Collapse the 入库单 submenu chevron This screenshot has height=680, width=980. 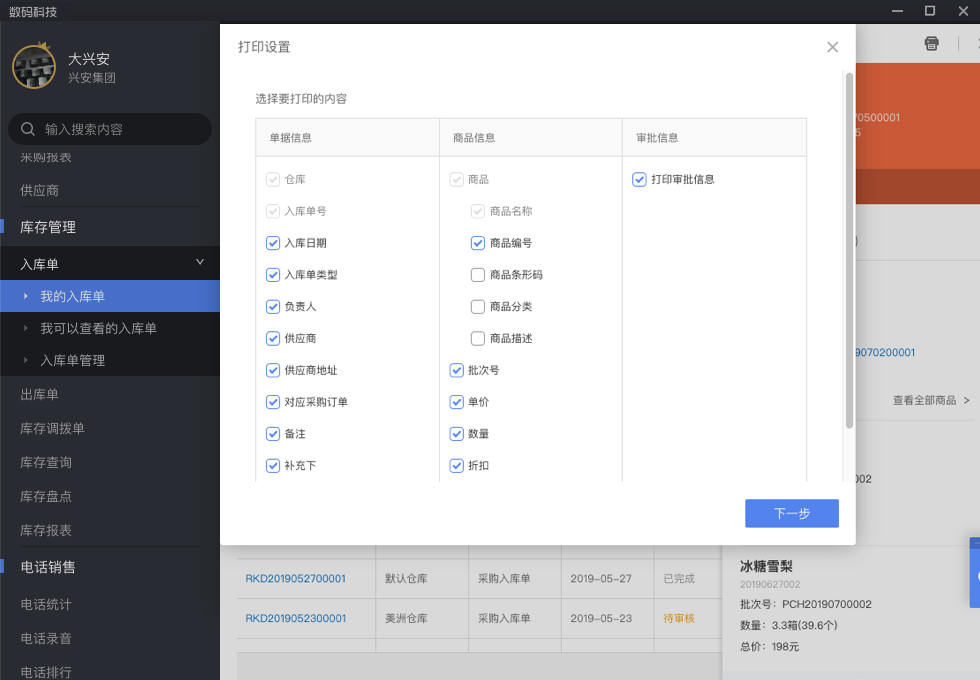(x=199, y=263)
